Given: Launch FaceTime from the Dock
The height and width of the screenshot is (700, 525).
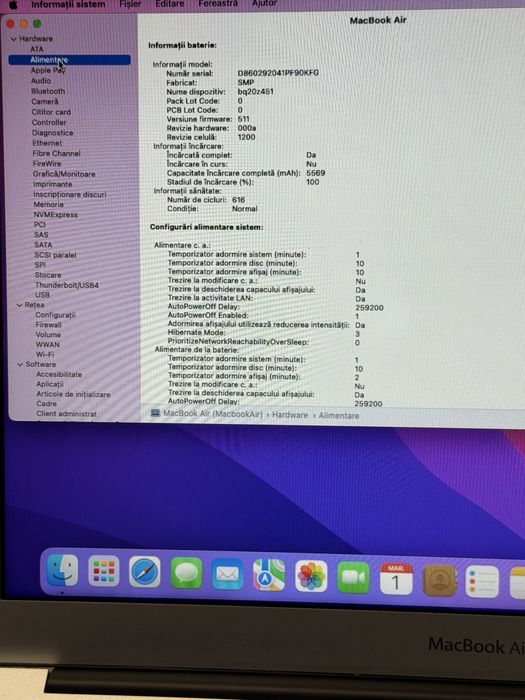Looking at the screenshot, I should (x=353, y=577).
